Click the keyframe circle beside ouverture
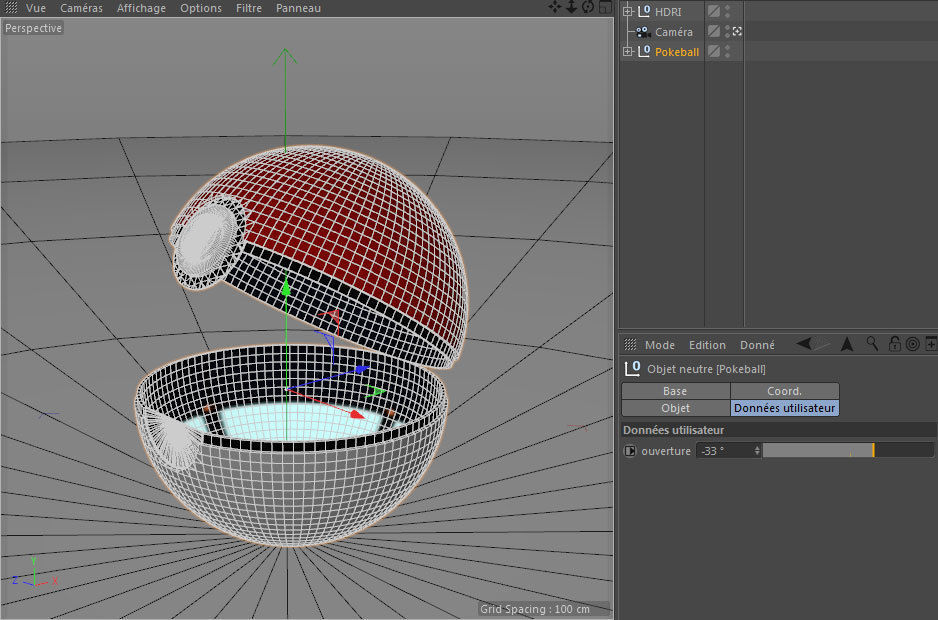938x620 pixels. click(x=630, y=451)
